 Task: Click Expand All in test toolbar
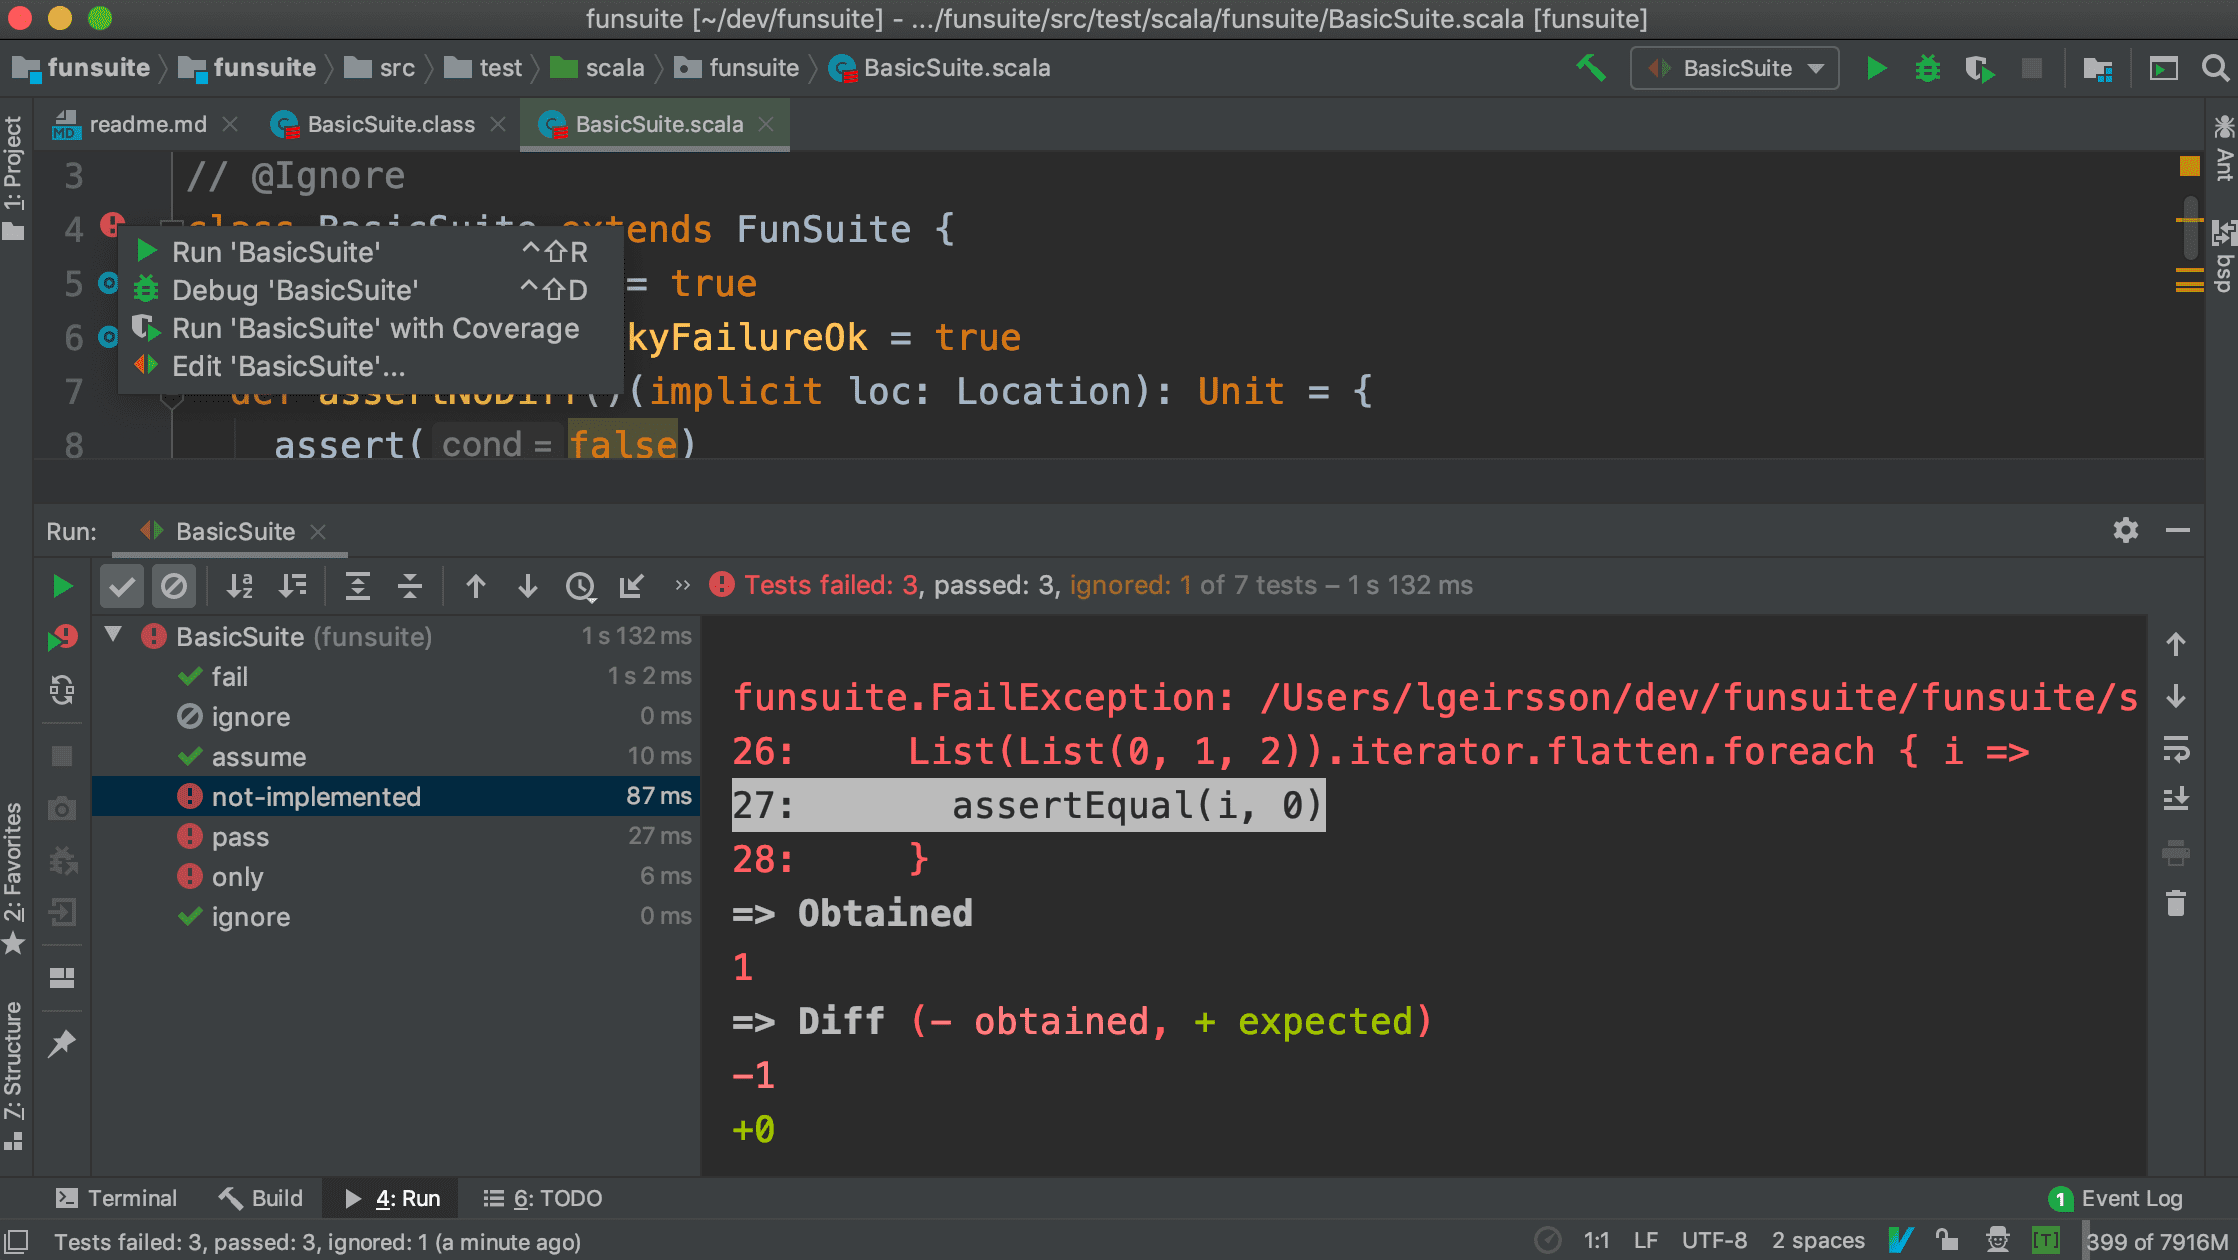[357, 586]
